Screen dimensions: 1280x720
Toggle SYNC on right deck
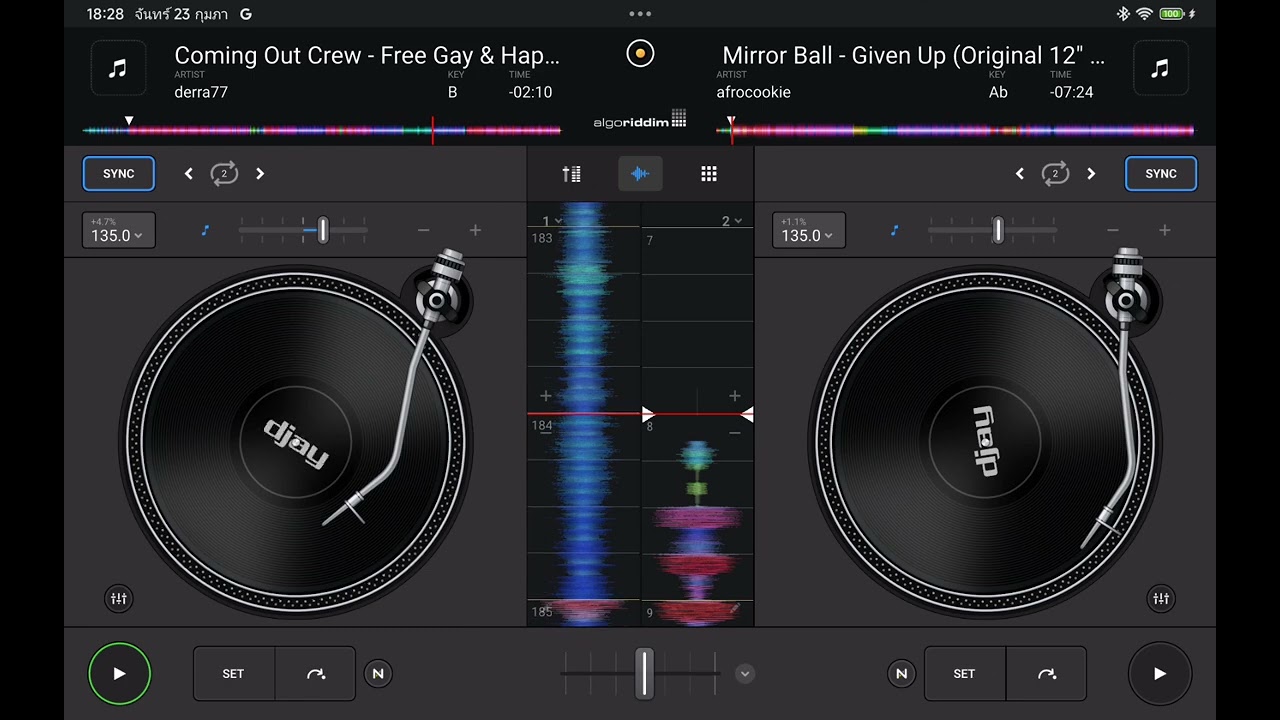click(1161, 173)
